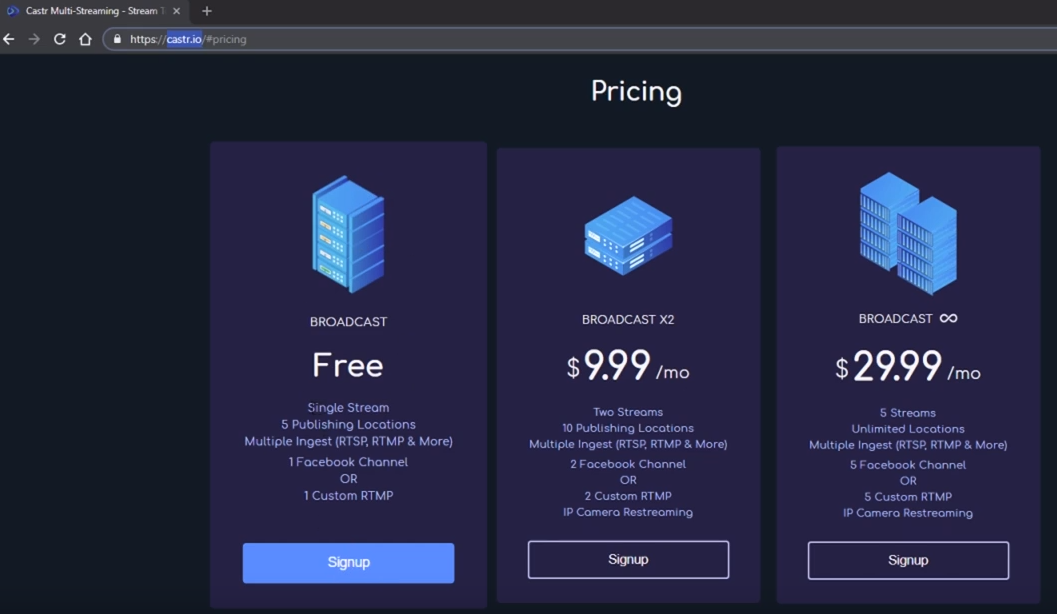Close the Castr Multi-Streaming tab
This screenshot has height=614, width=1057.
(x=177, y=11)
